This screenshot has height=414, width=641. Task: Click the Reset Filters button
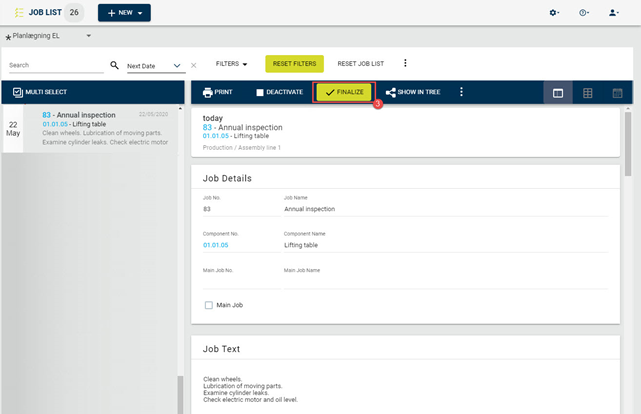click(x=294, y=64)
